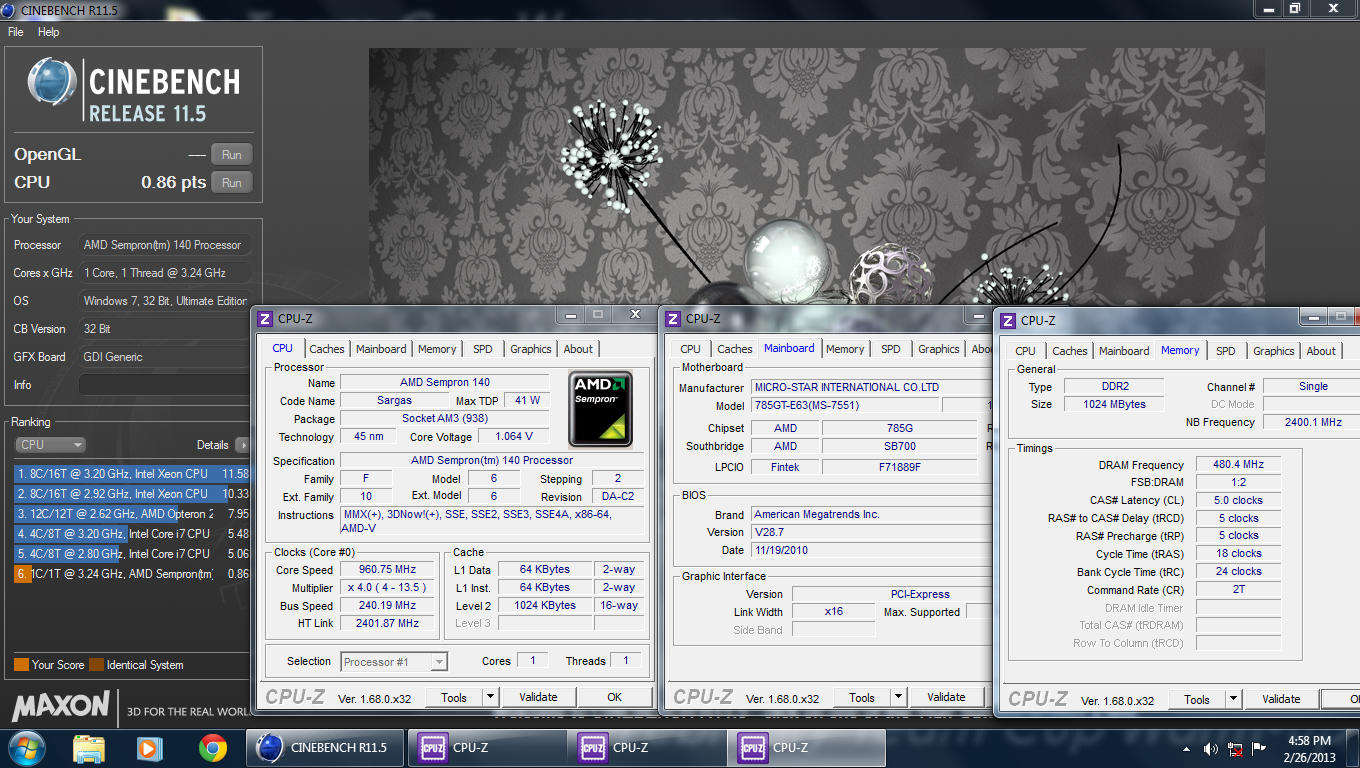1360x768 pixels.
Task: Open SPD tab in Memory CPU-Z window
Action: click(1226, 351)
